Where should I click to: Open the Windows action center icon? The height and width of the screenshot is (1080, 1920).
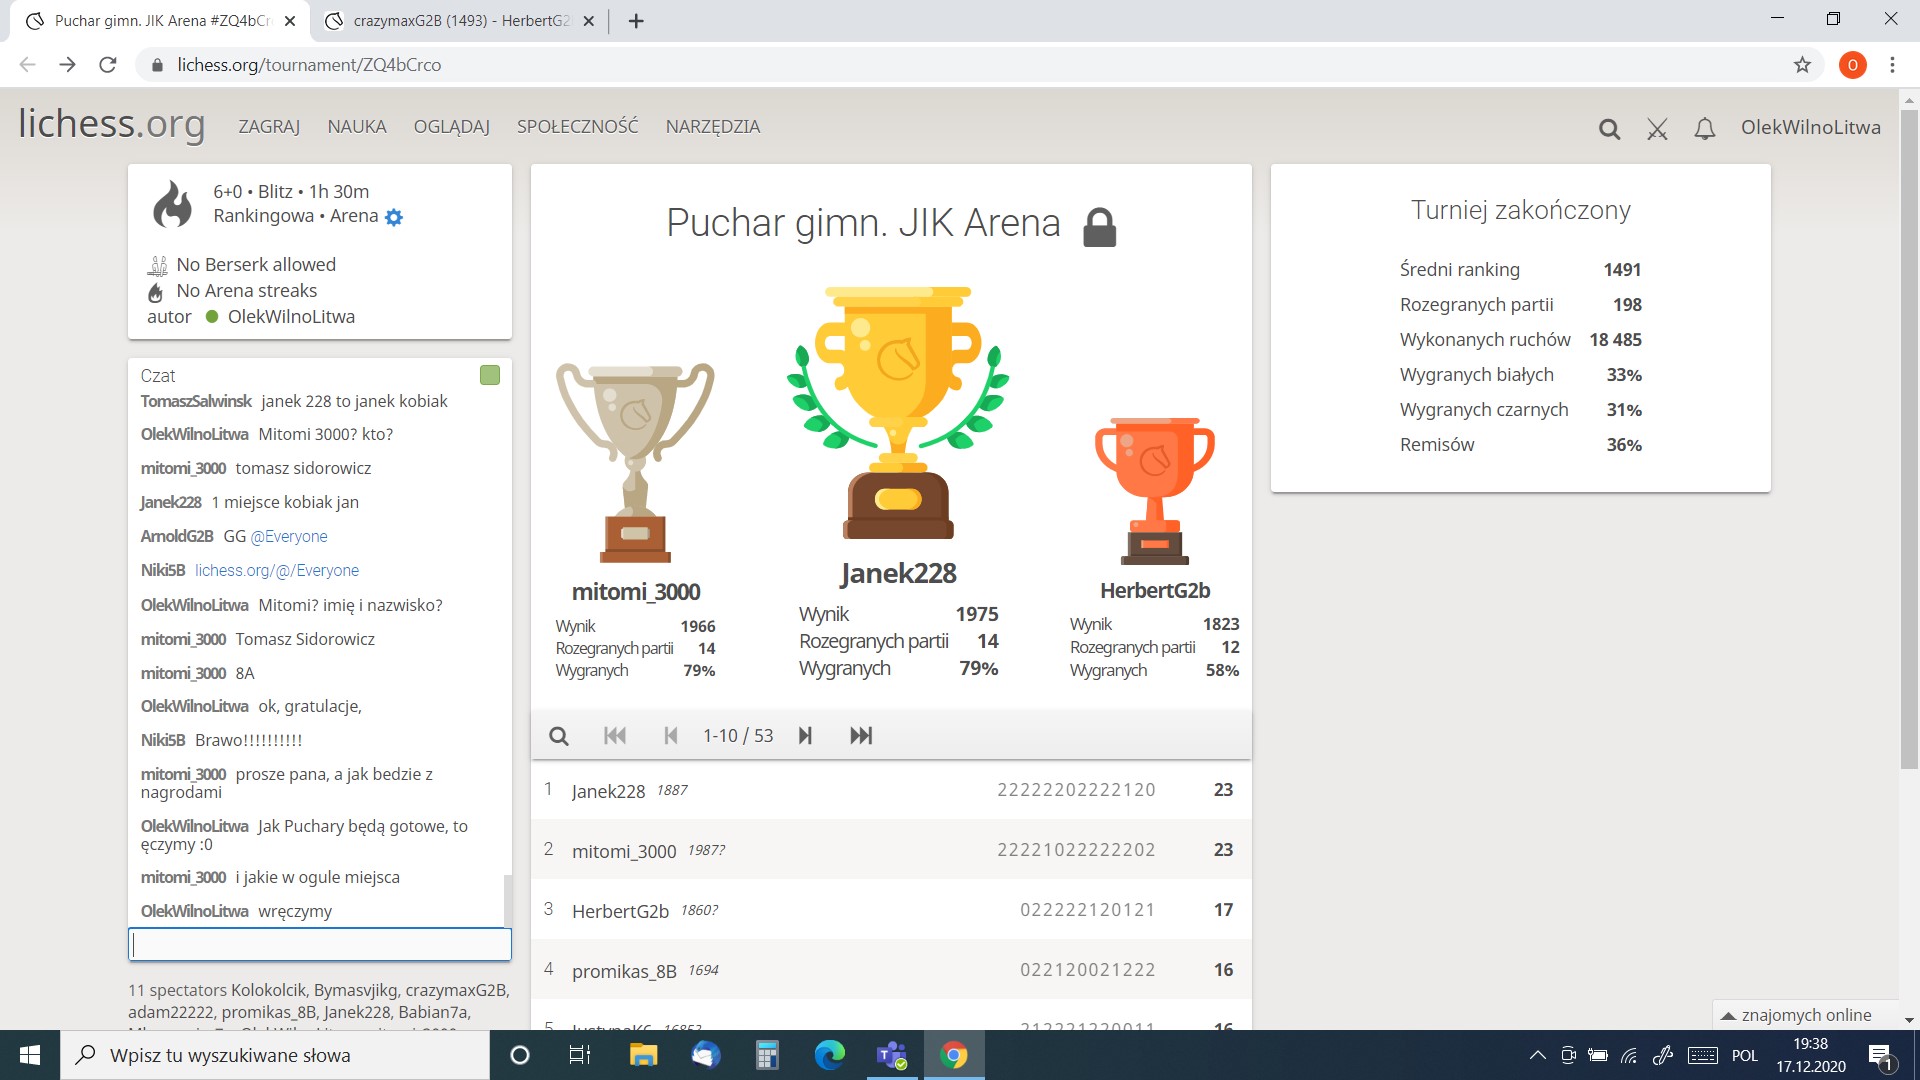1879,1055
